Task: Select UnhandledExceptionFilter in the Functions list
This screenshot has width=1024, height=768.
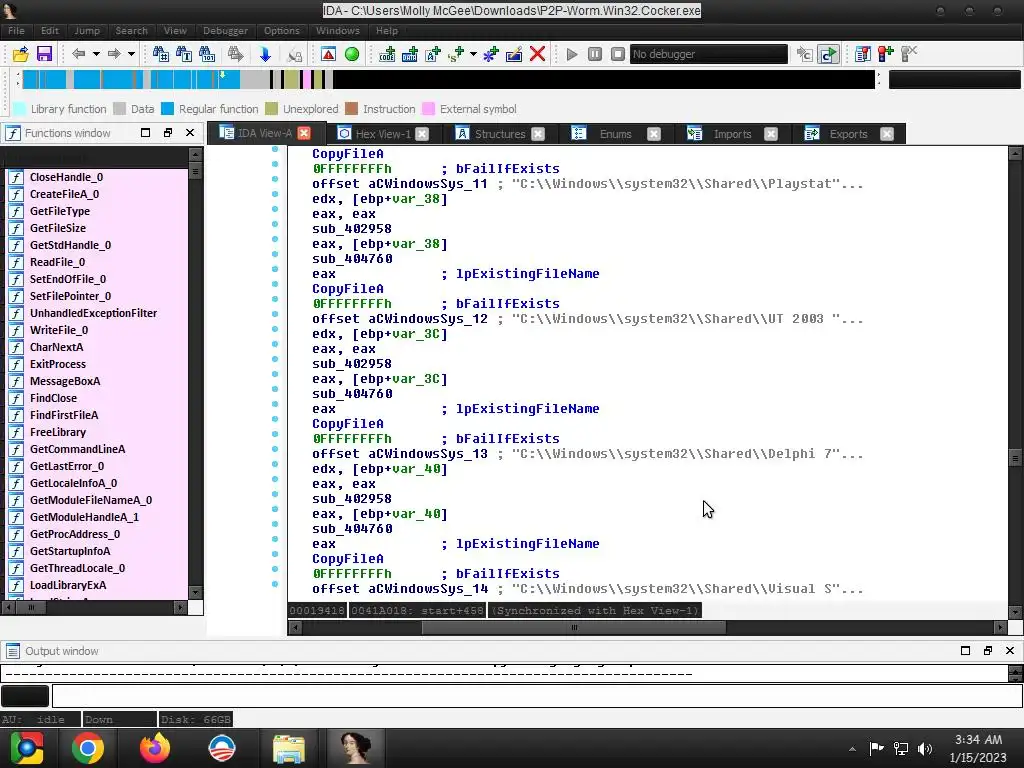Action: tap(93, 313)
